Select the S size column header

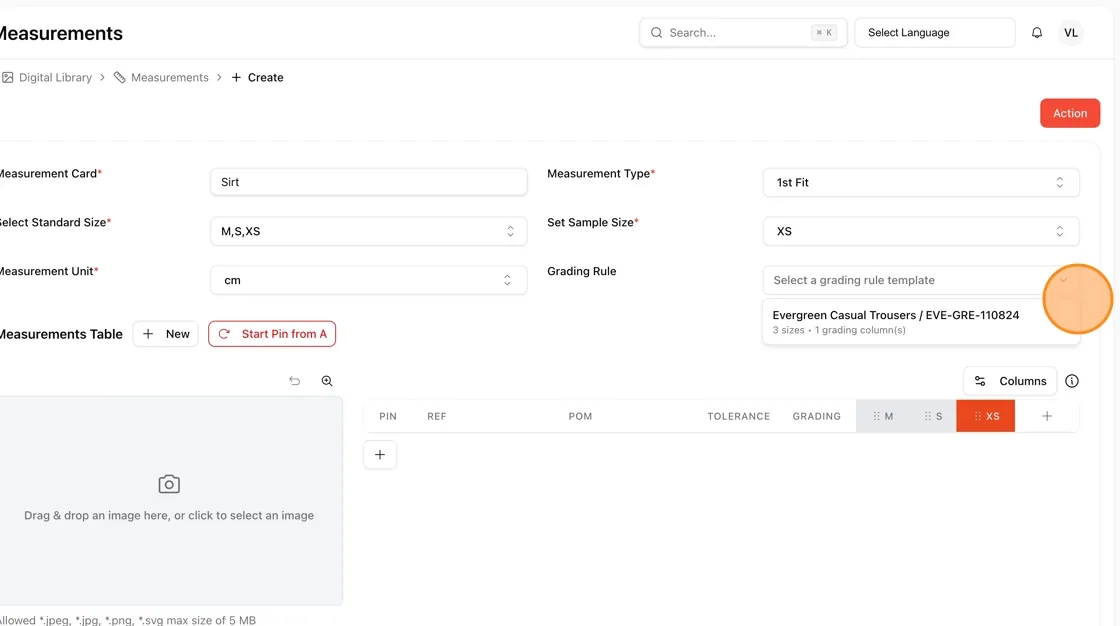coord(932,416)
